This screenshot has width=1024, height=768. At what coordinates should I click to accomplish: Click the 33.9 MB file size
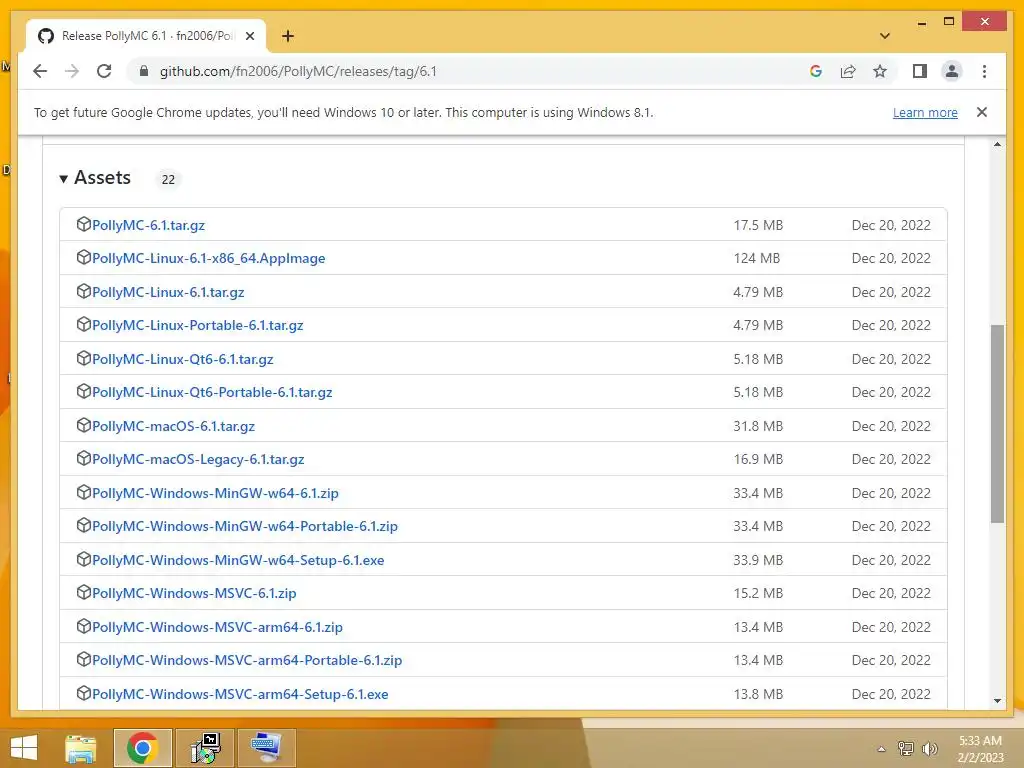click(x=758, y=560)
